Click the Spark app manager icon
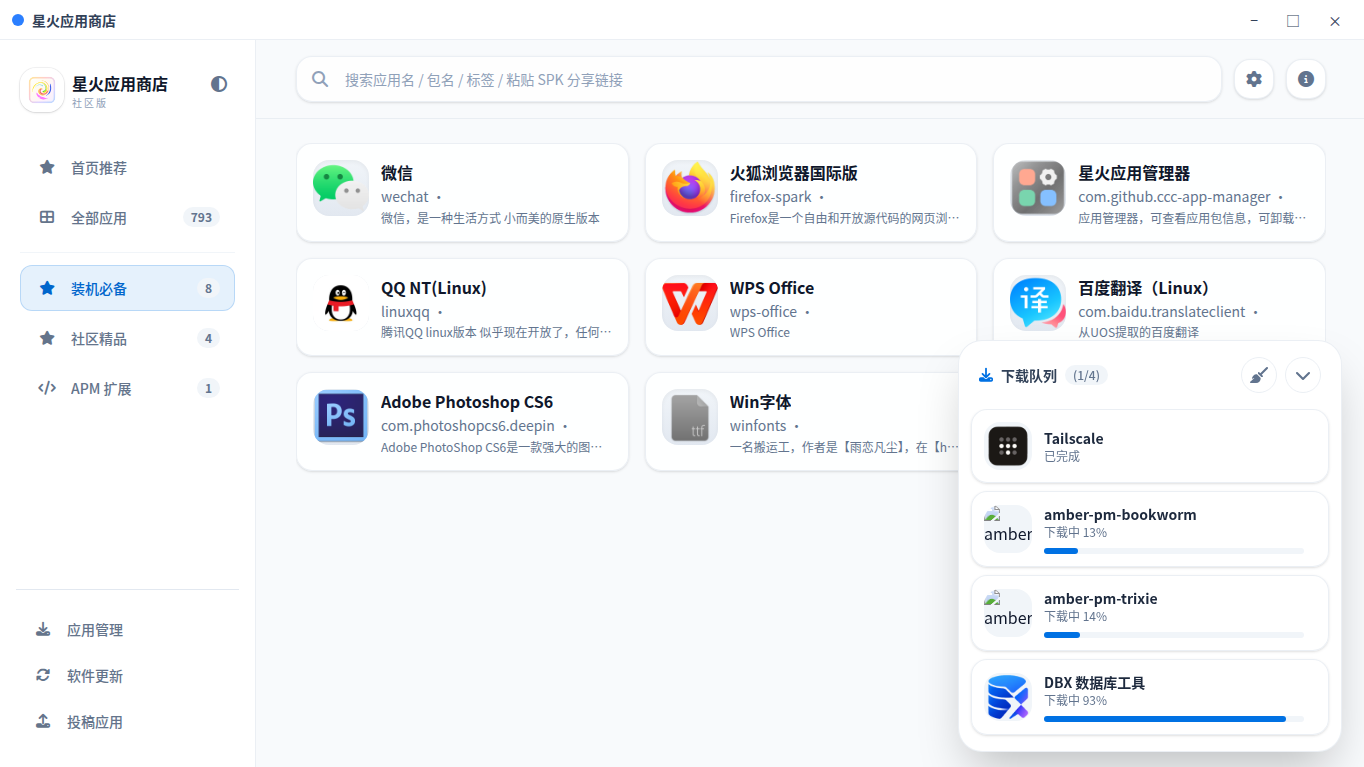Viewport: 1364px width, 767px height. (x=1038, y=188)
